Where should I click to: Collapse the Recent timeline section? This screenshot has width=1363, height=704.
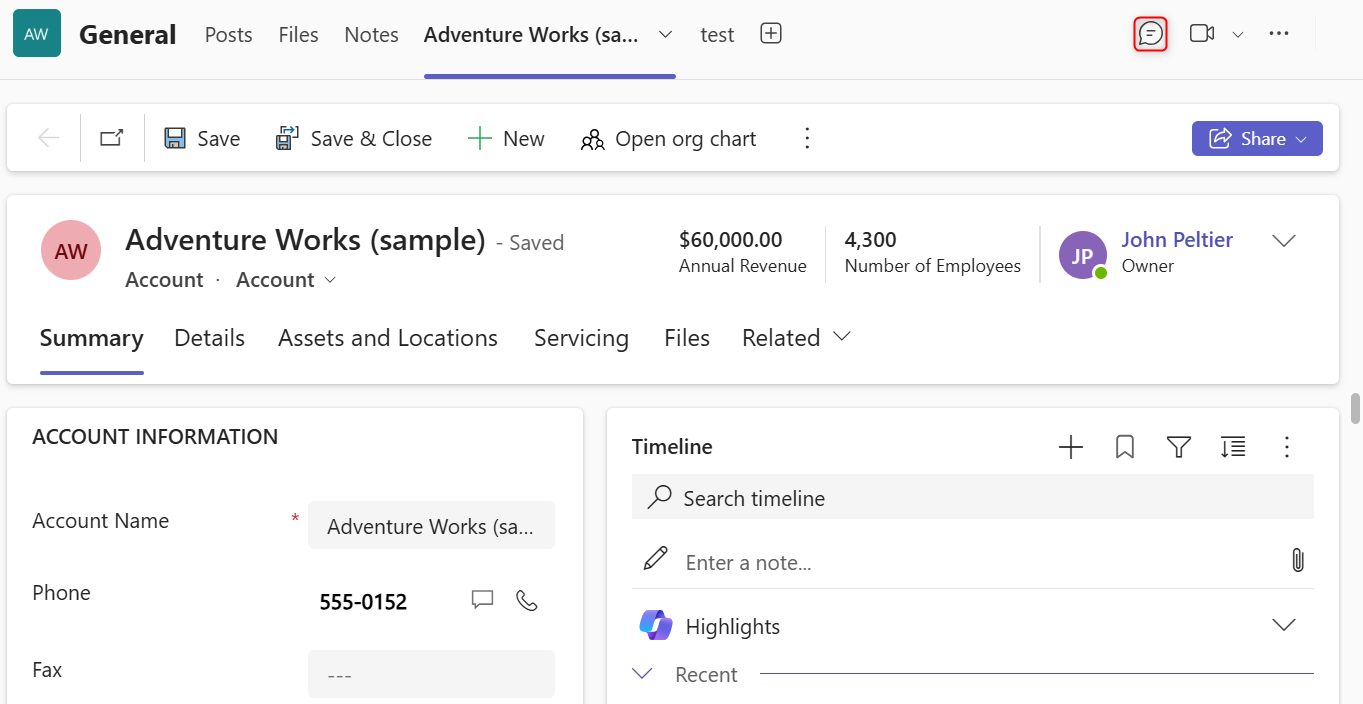point(643,674)
